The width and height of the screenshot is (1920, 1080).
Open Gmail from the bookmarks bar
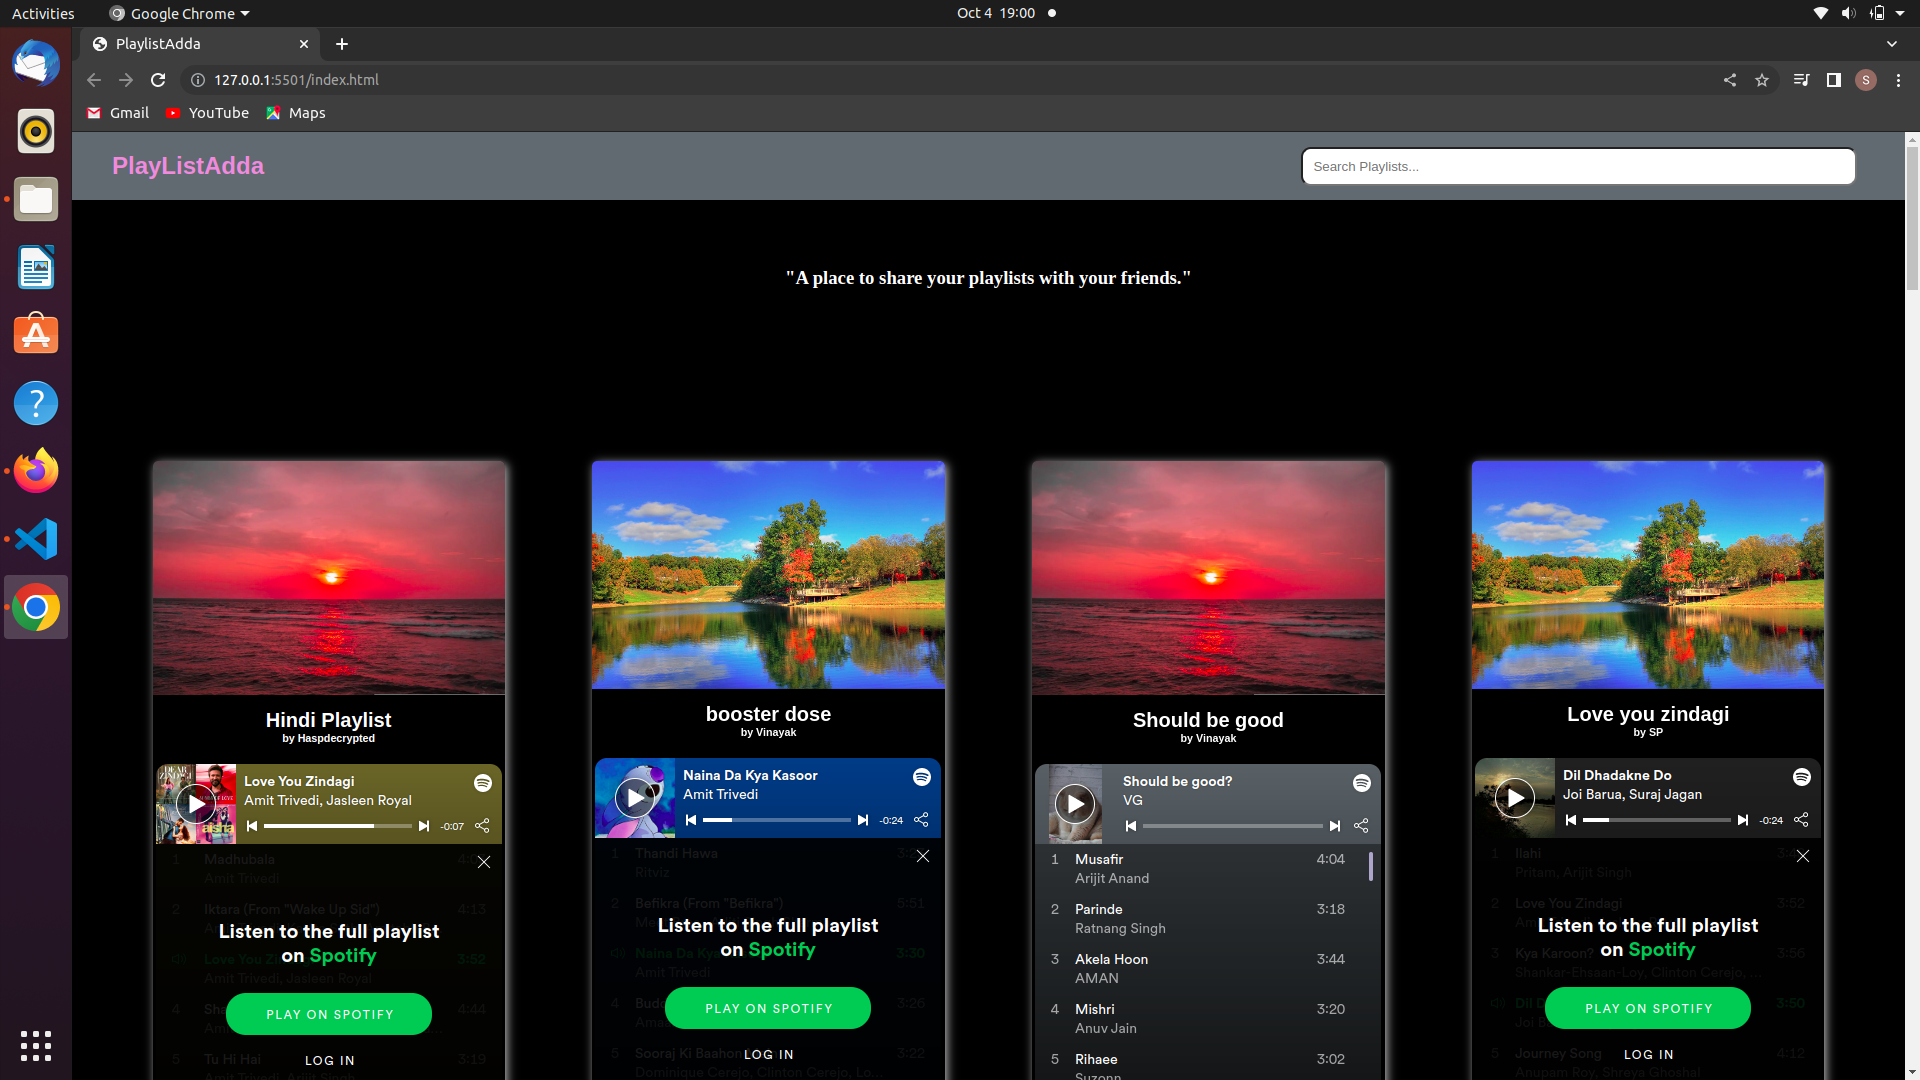(116, 113)
